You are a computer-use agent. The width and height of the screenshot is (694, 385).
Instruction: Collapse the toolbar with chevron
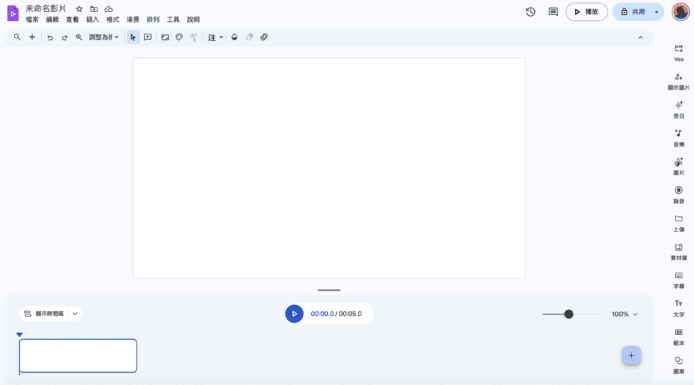point(640,38)
